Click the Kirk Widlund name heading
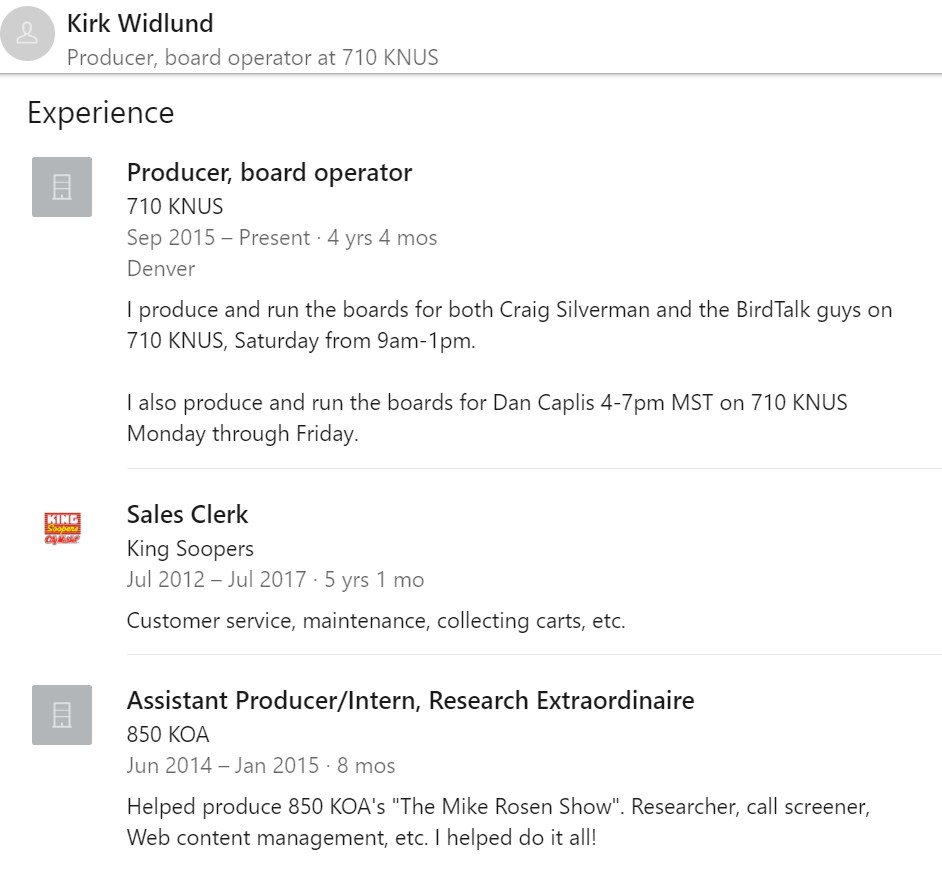This screenshot has height=872, width=942. pos(140,23)
